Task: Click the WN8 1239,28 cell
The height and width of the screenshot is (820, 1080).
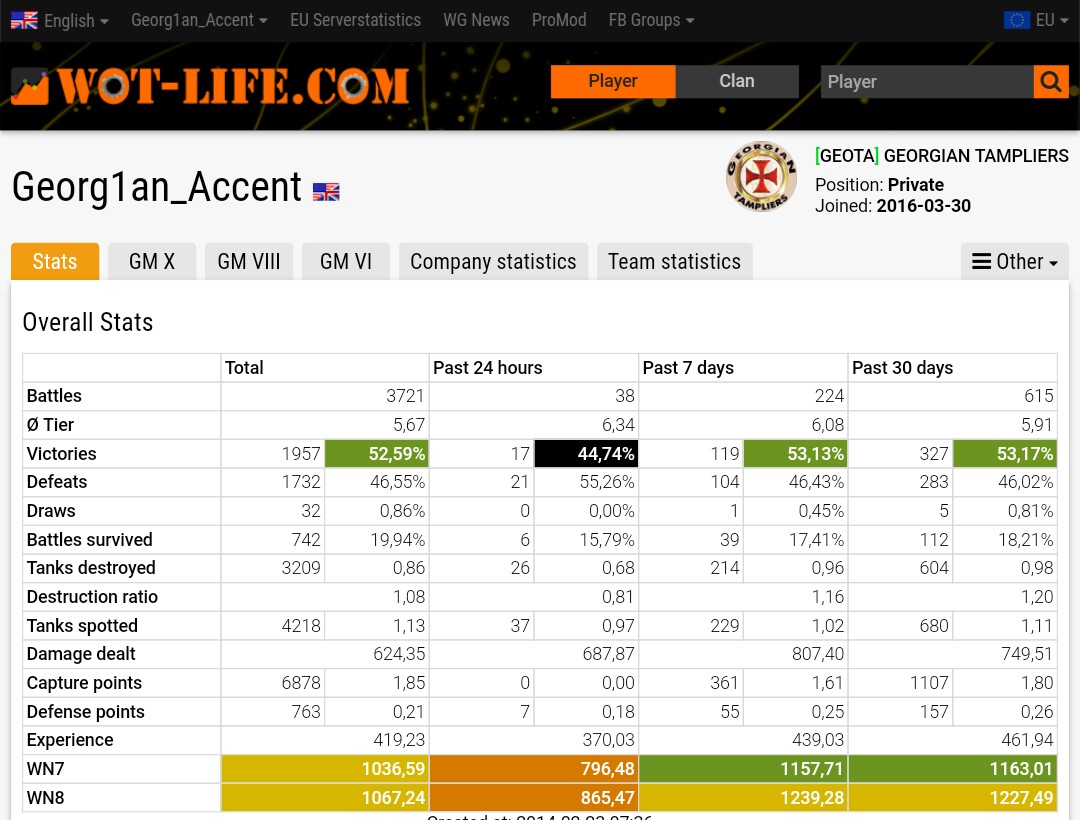Action: (743, 798)
